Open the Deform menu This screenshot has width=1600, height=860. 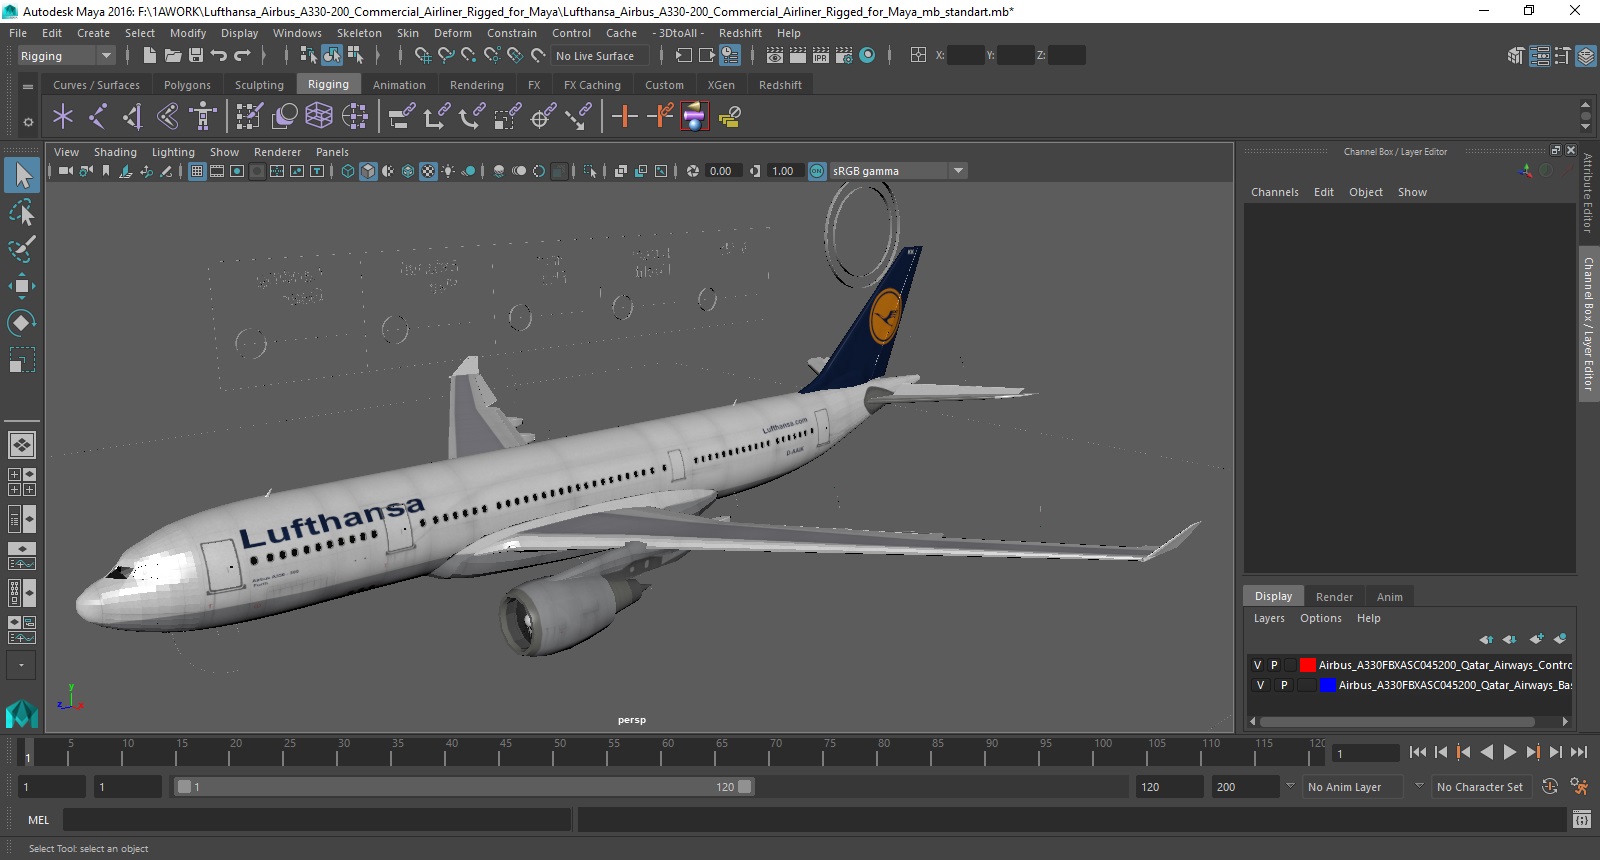(x=452, y=33)
